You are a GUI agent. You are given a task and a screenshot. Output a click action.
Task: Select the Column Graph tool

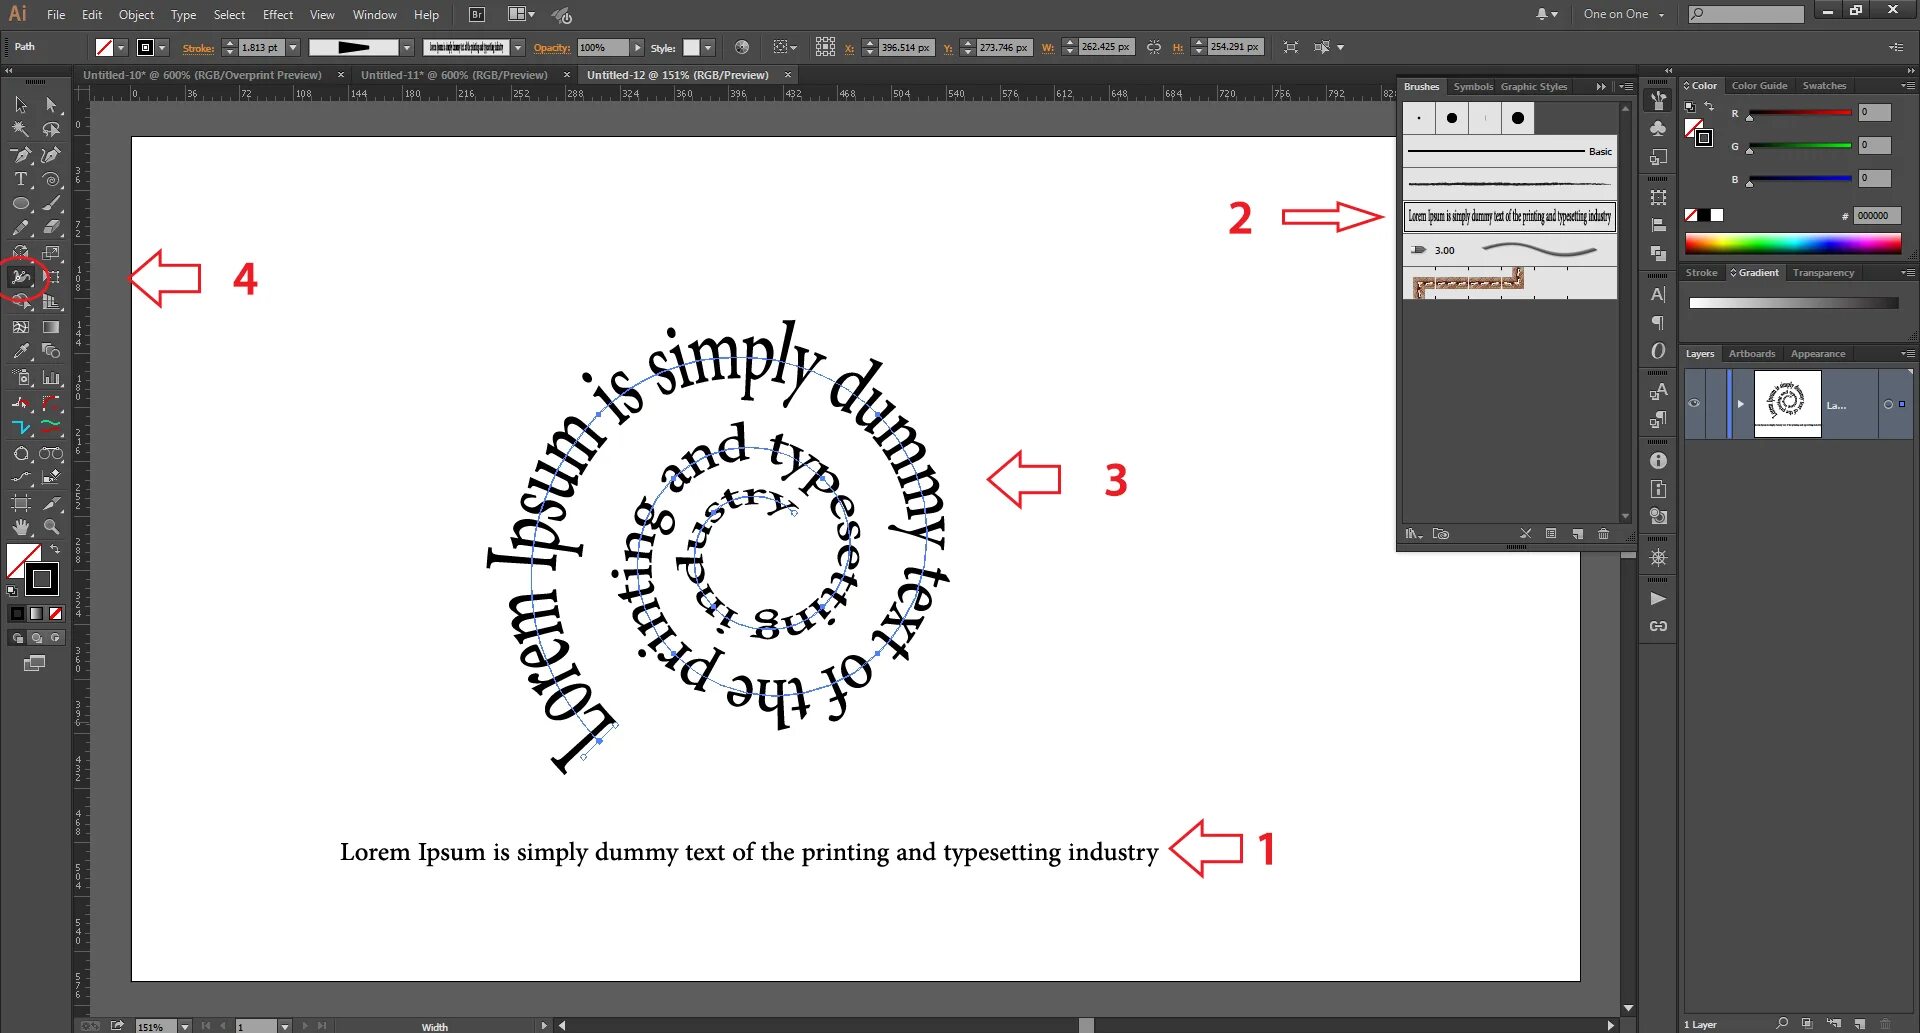[x=51, y=378]
